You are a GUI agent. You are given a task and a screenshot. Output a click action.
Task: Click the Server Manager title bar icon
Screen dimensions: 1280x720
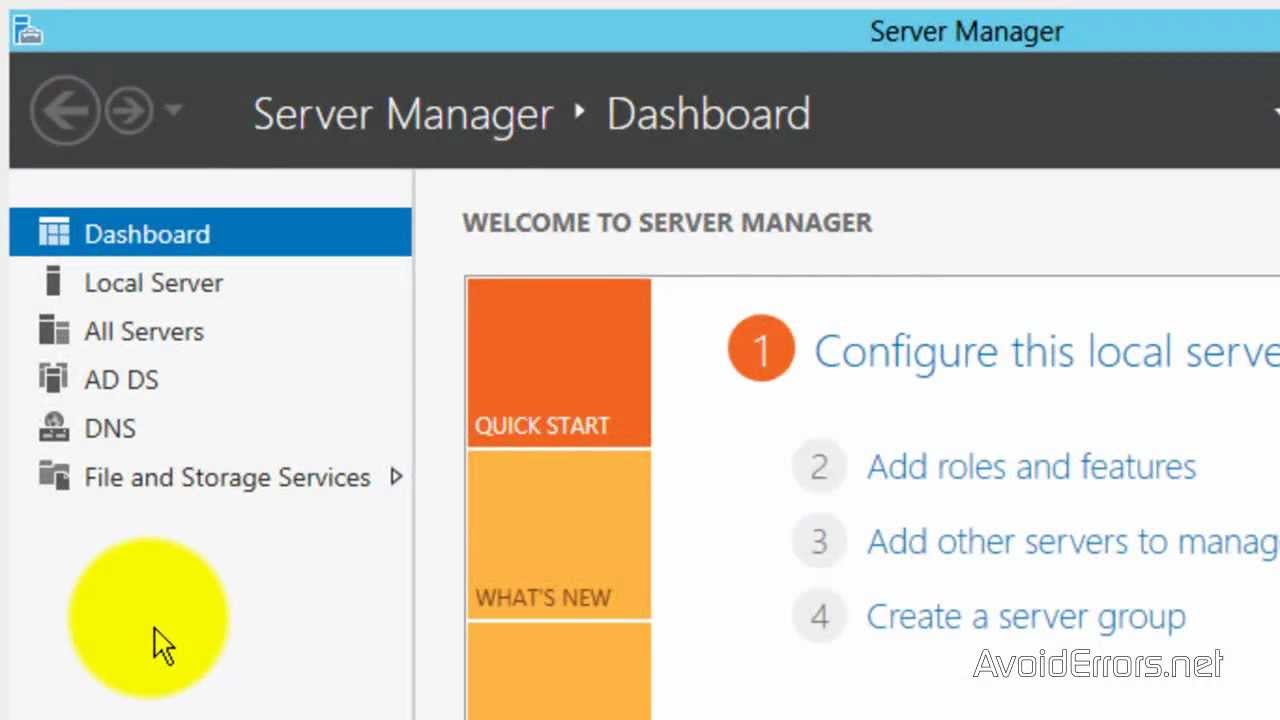pyautogui.click(x=27, y=30)
